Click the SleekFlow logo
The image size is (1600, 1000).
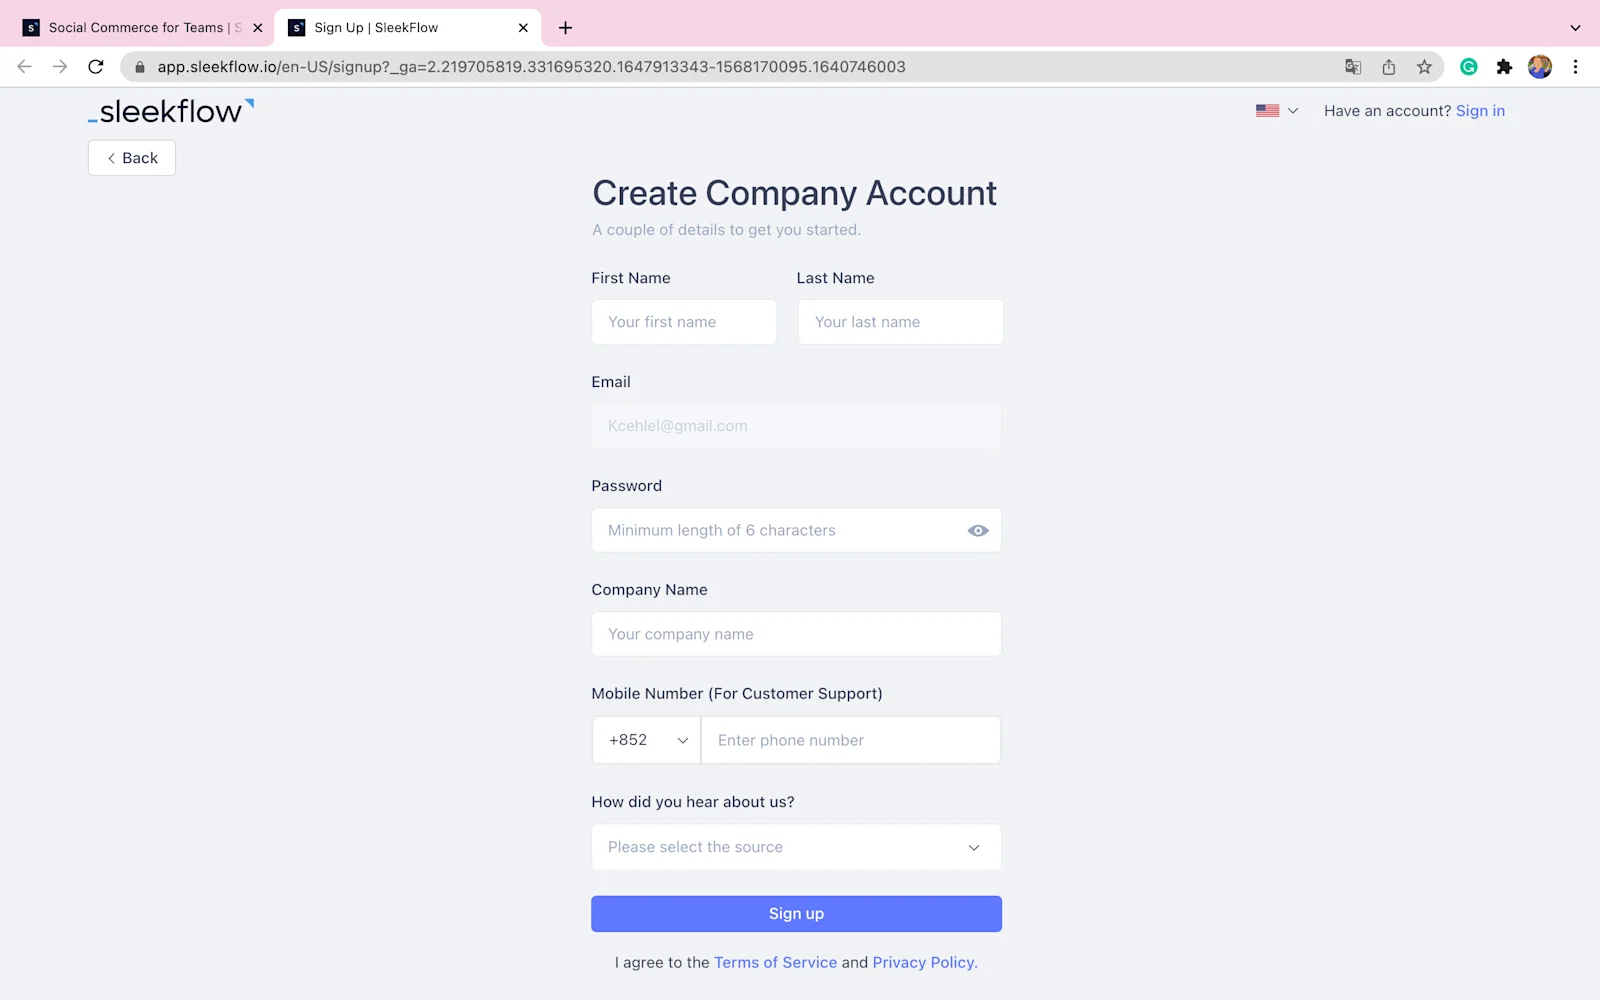(170, 110)
